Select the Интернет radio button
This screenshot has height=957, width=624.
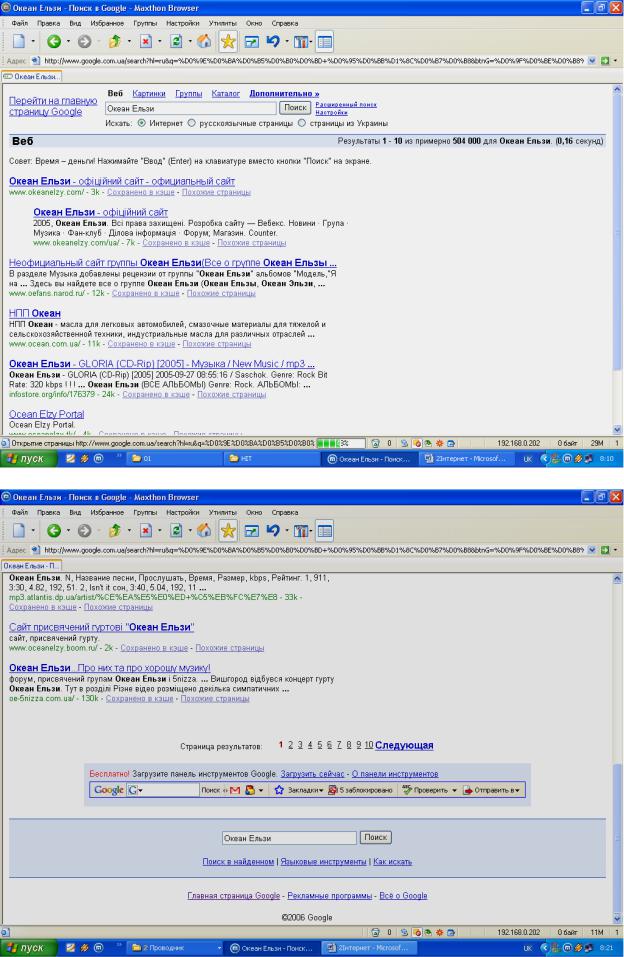(142, 123)
